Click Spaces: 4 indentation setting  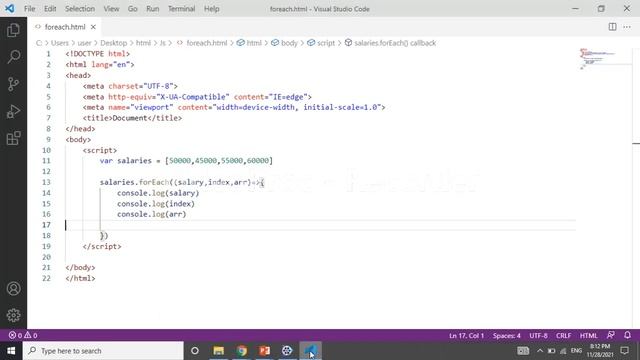click(x=507, y=336)
